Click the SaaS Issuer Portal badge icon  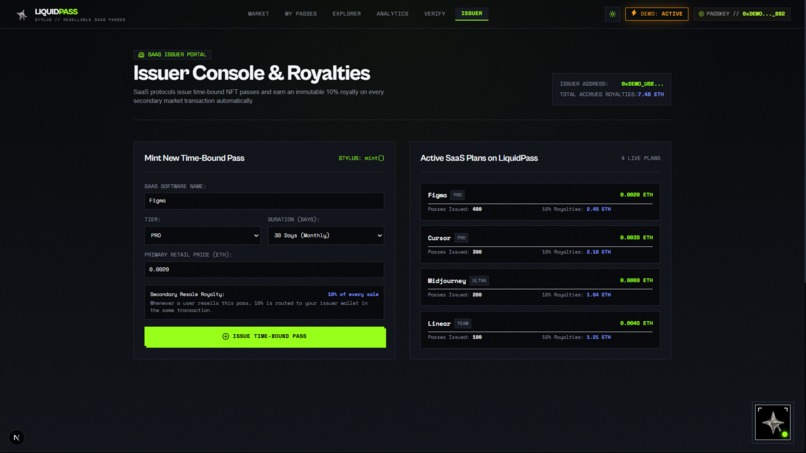point(141,55)
